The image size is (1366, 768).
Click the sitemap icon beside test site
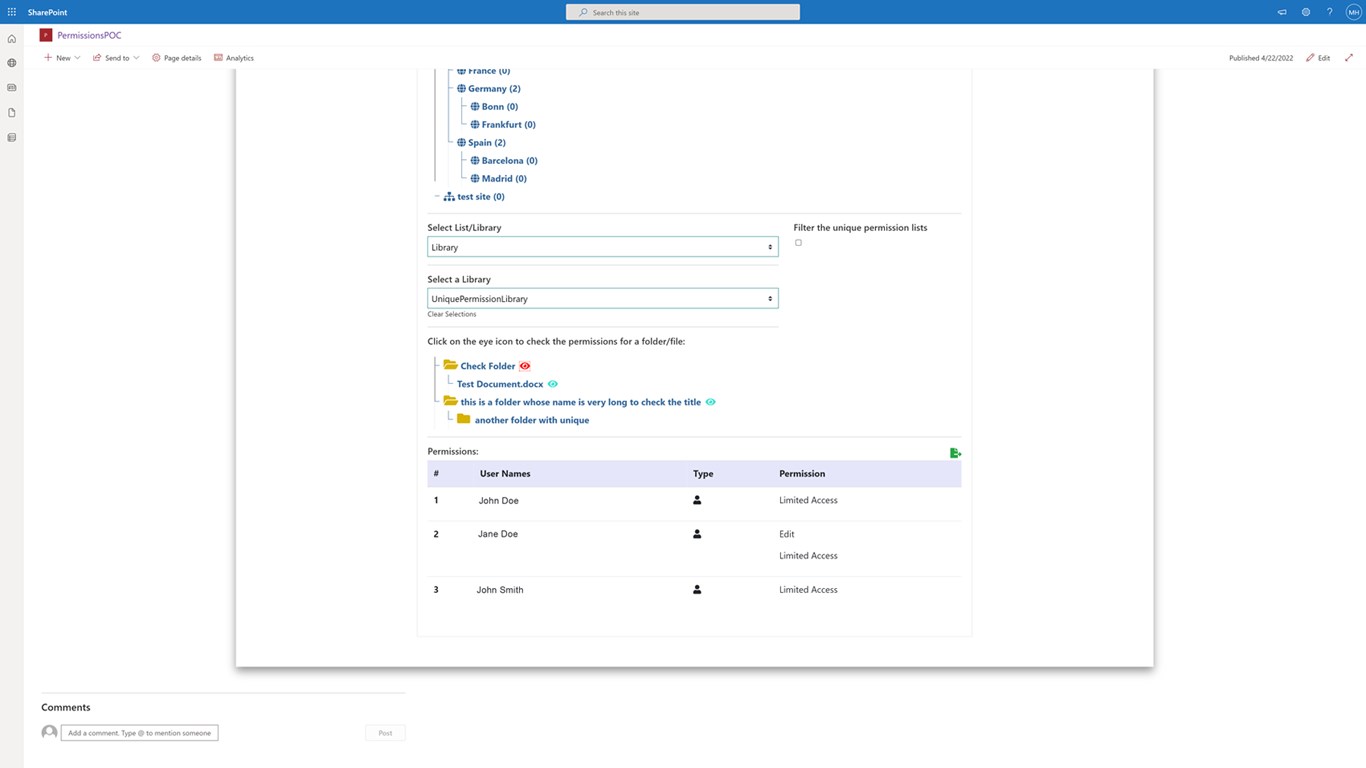click(x=449, y=197)
